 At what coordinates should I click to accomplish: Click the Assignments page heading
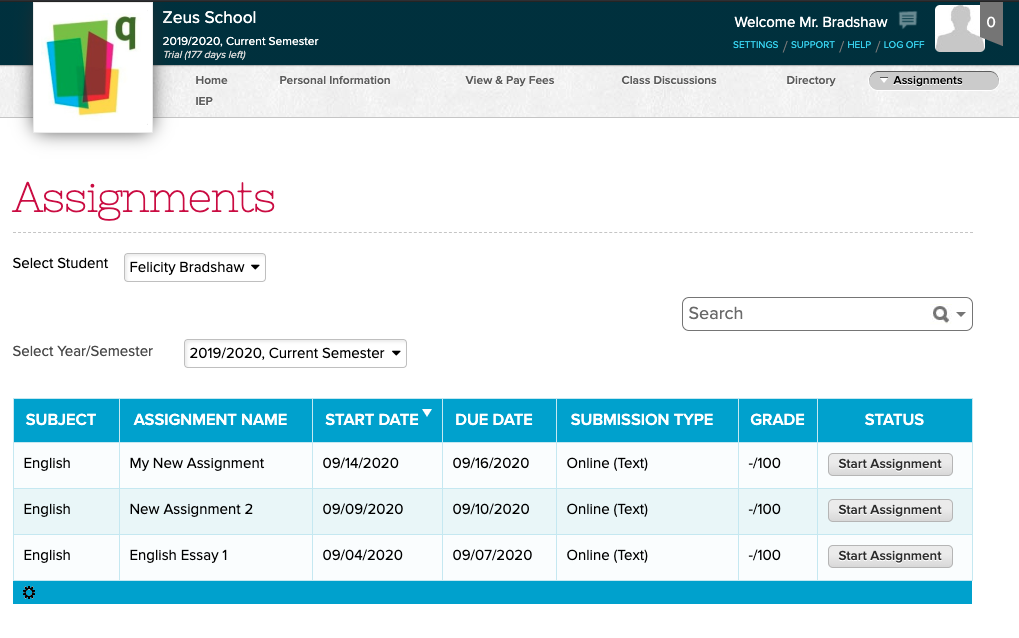click(144, 199)
